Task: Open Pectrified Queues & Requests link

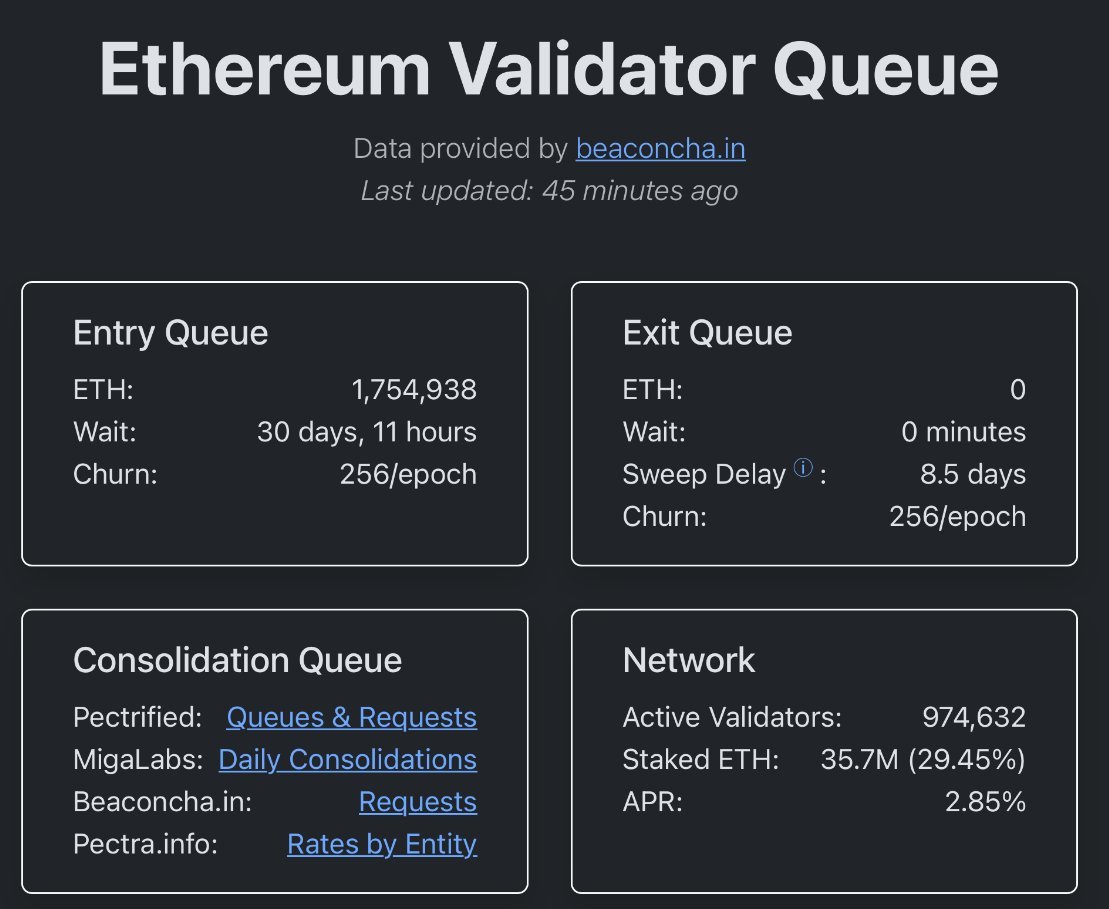Action: pos(351,718)
